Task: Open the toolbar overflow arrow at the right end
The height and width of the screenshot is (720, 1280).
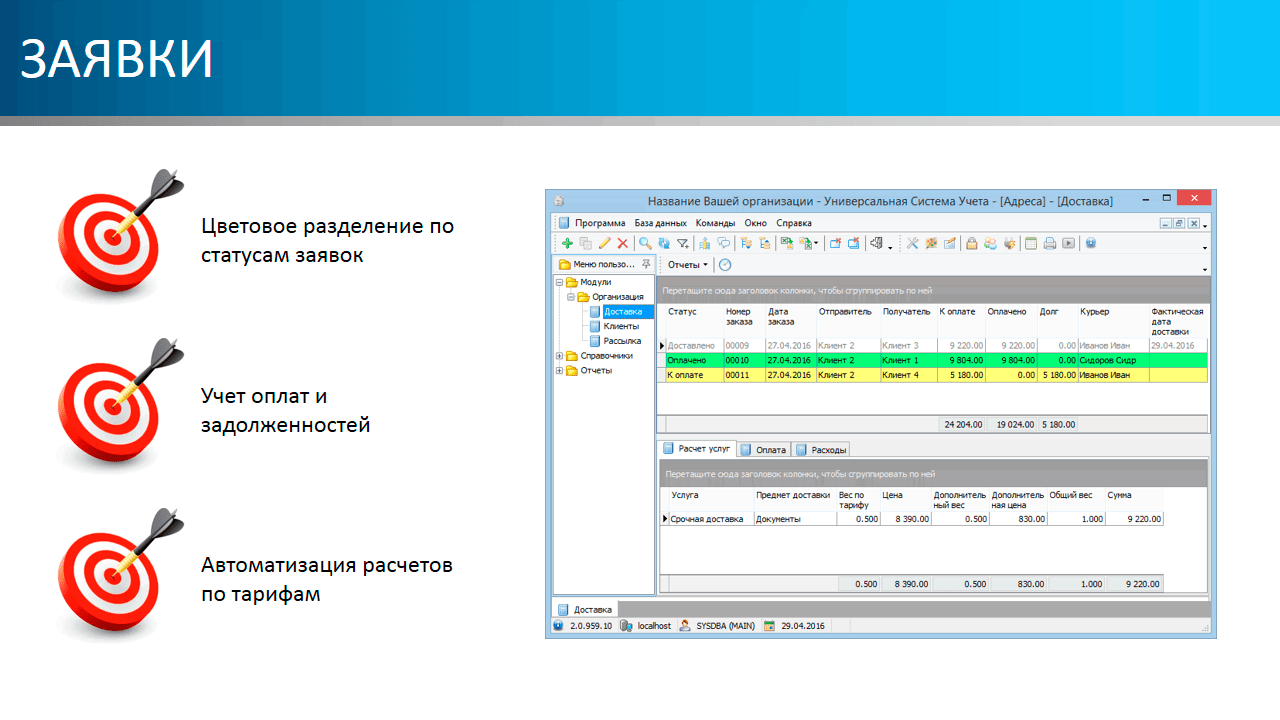Action: click(1204, 248)
